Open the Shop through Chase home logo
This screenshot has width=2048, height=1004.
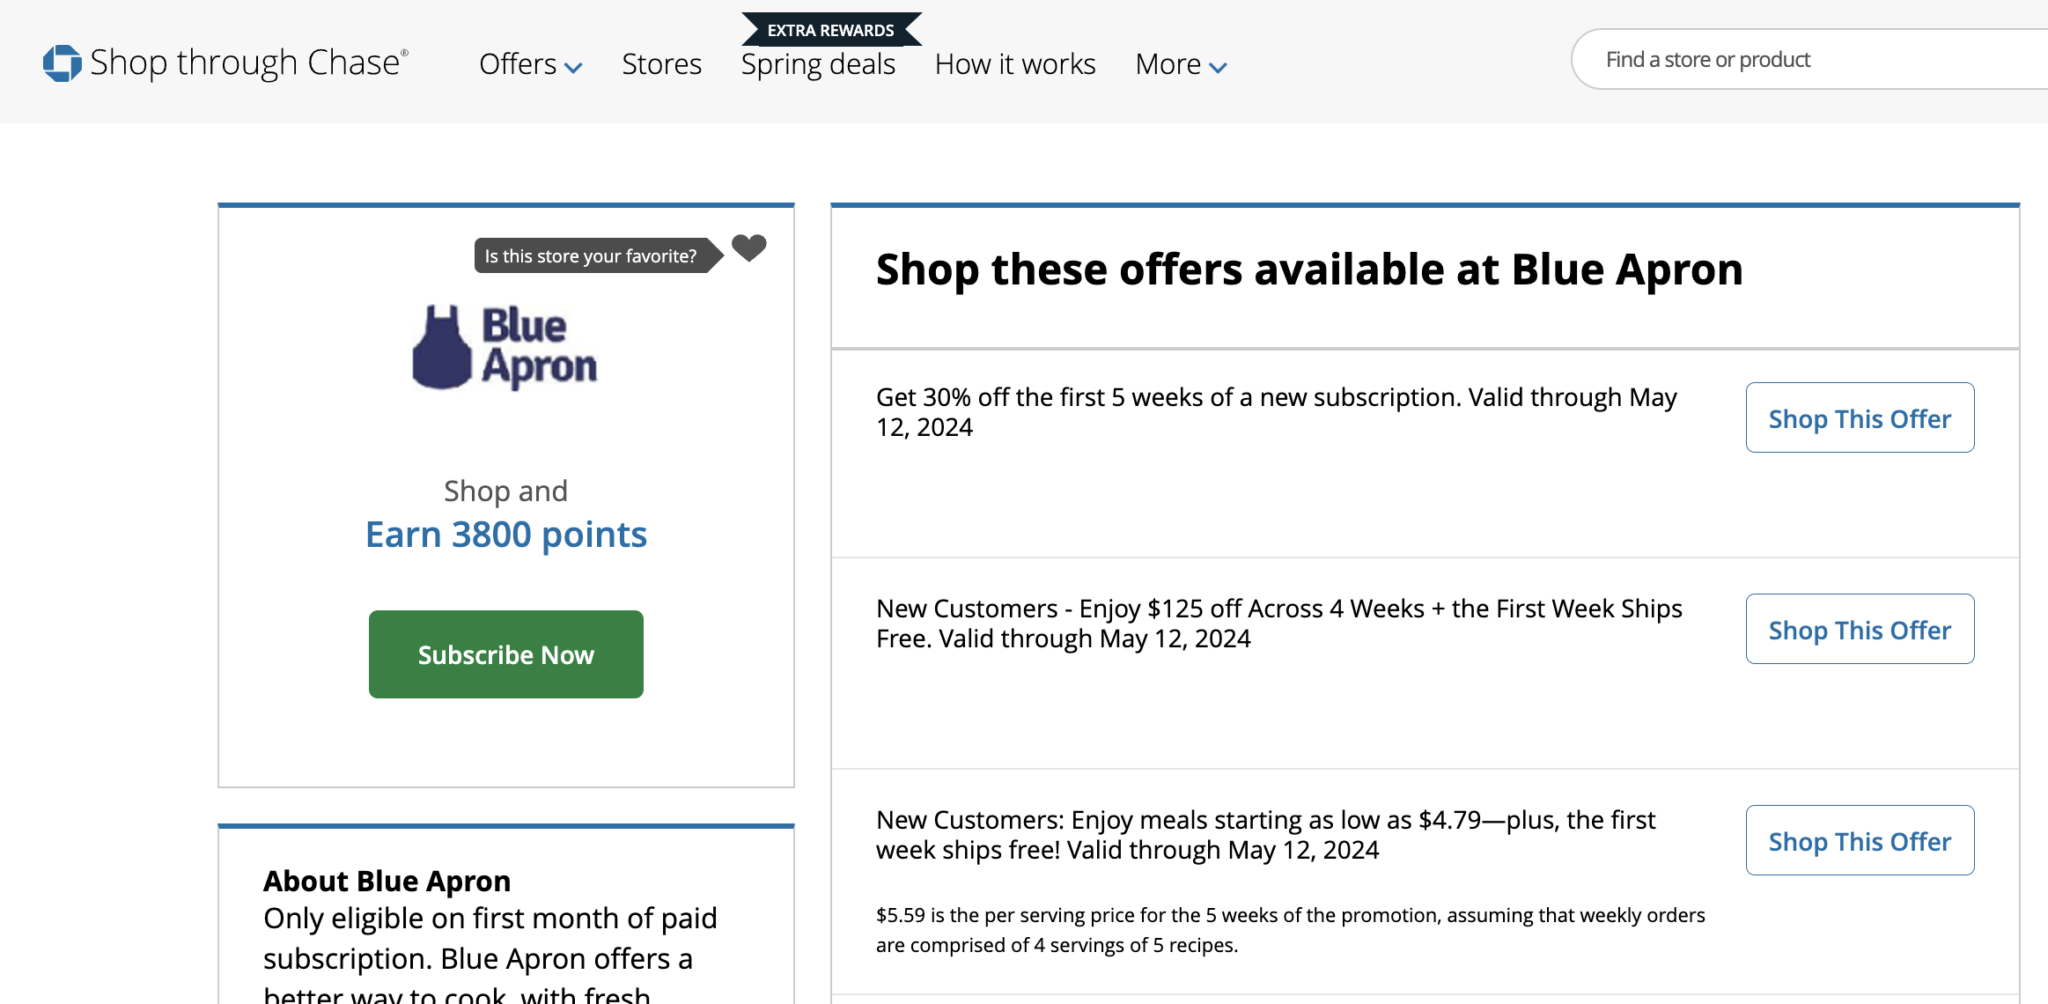point(224,62)
